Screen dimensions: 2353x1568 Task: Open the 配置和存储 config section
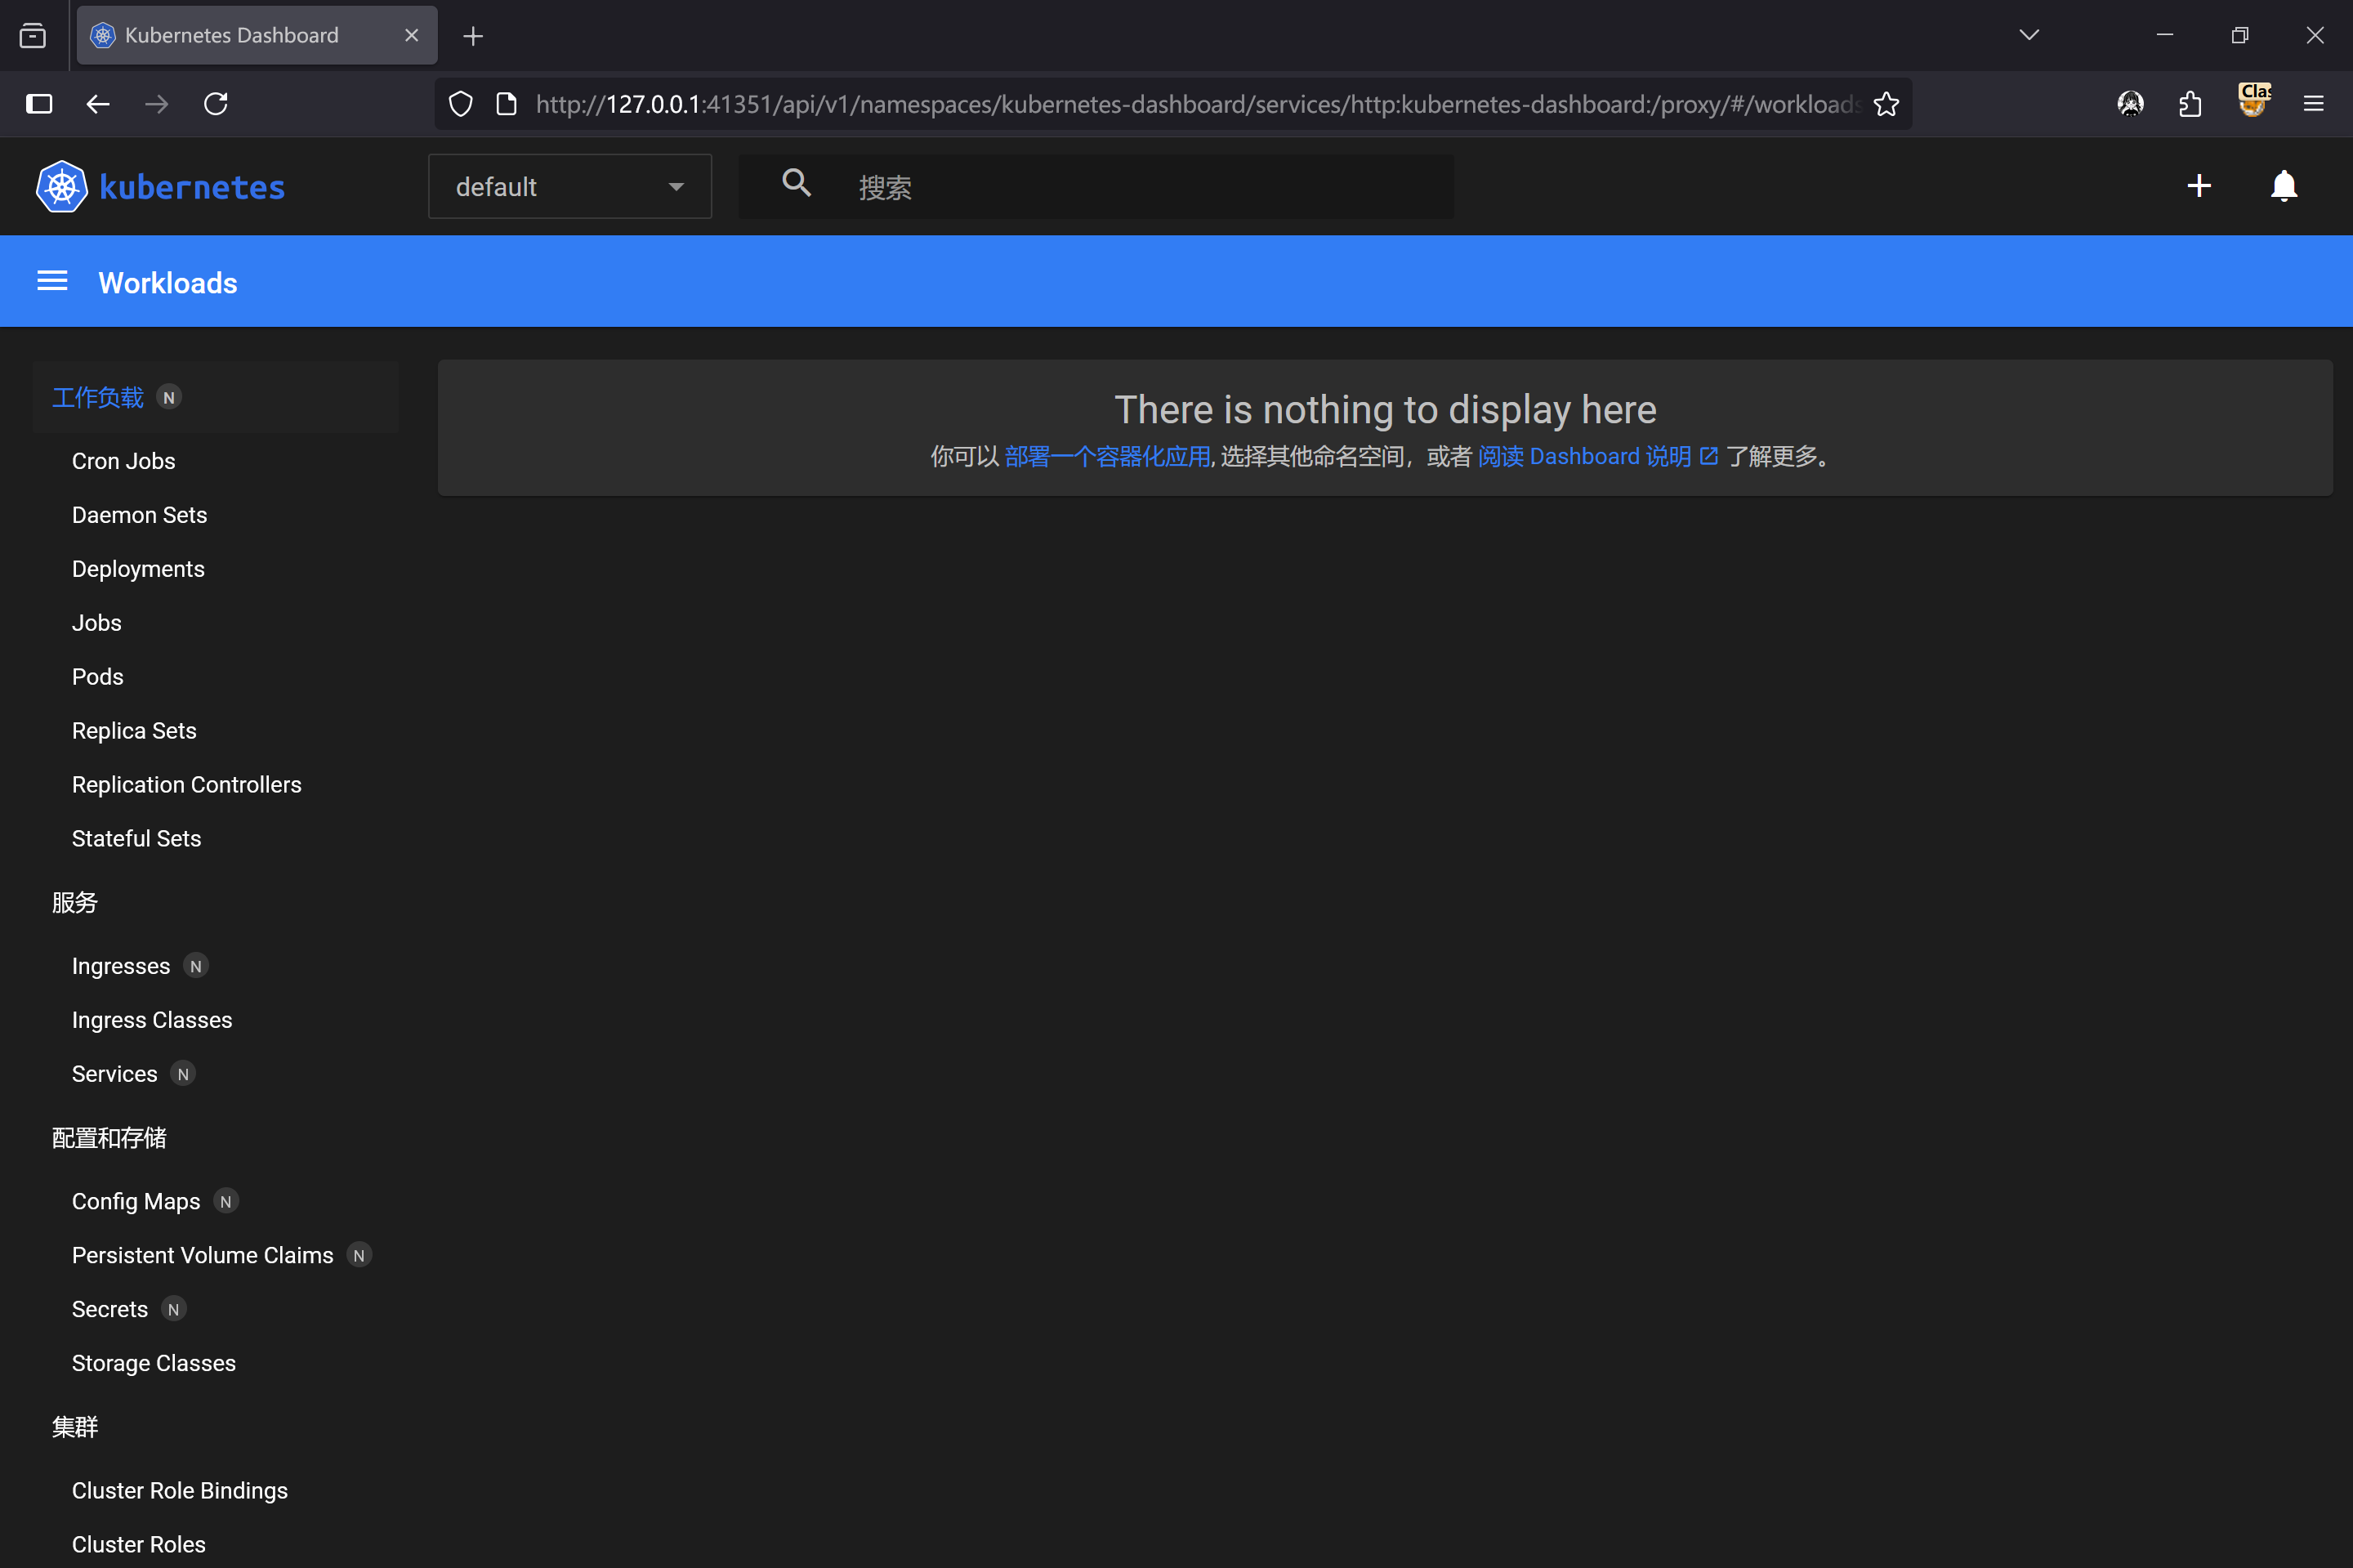coord(109,1138)
